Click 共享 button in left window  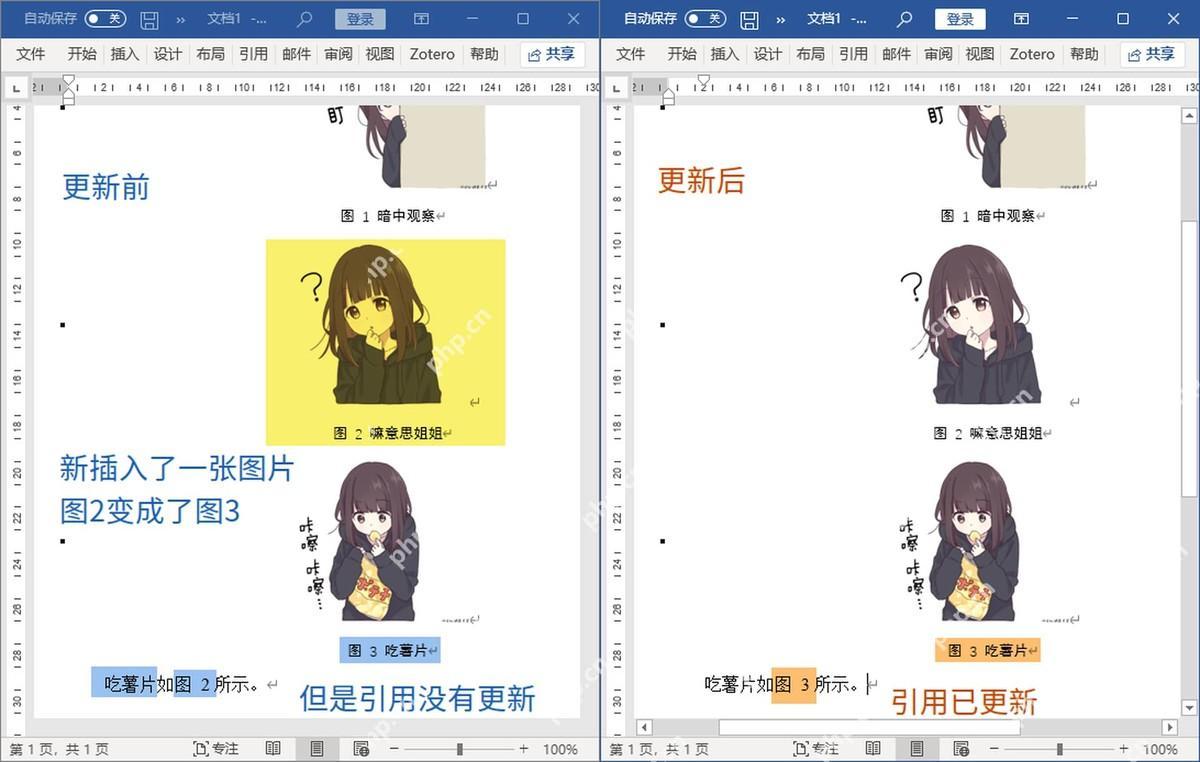point(552,54)
